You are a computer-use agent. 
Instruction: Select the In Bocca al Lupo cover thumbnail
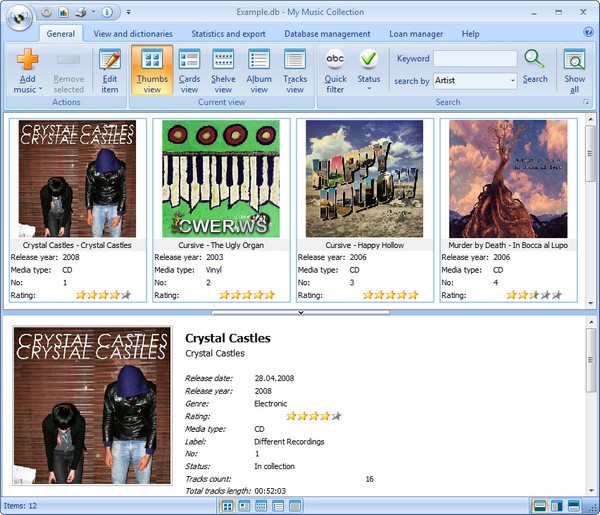pyautogui.click(x=508, y=179)
